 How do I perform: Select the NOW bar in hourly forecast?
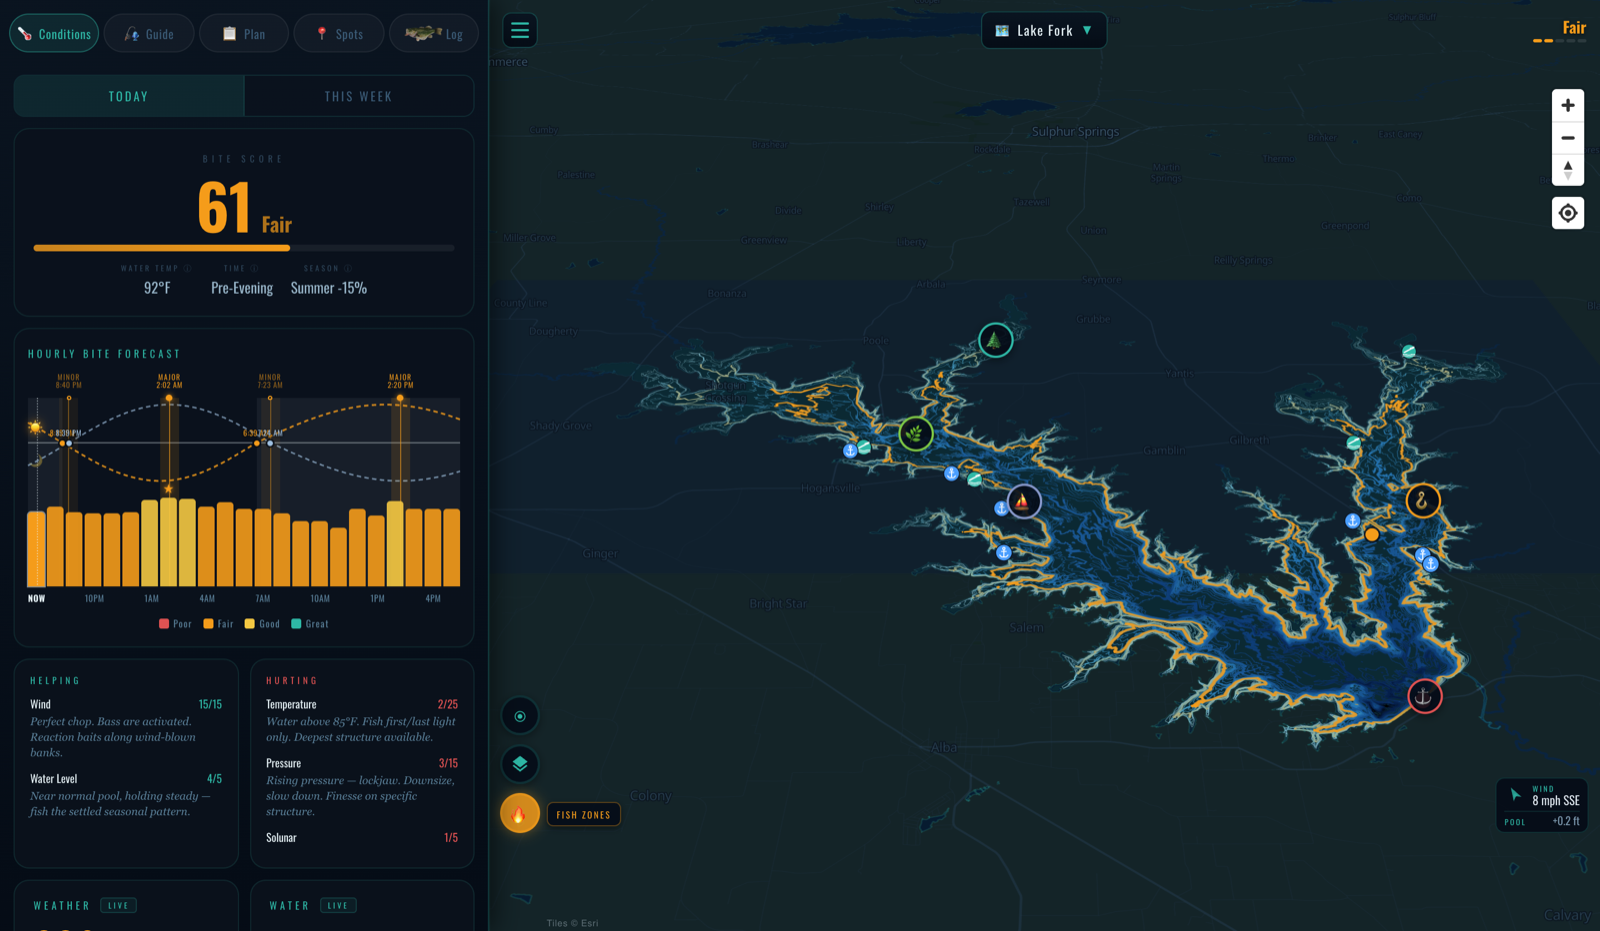point(36,548)
